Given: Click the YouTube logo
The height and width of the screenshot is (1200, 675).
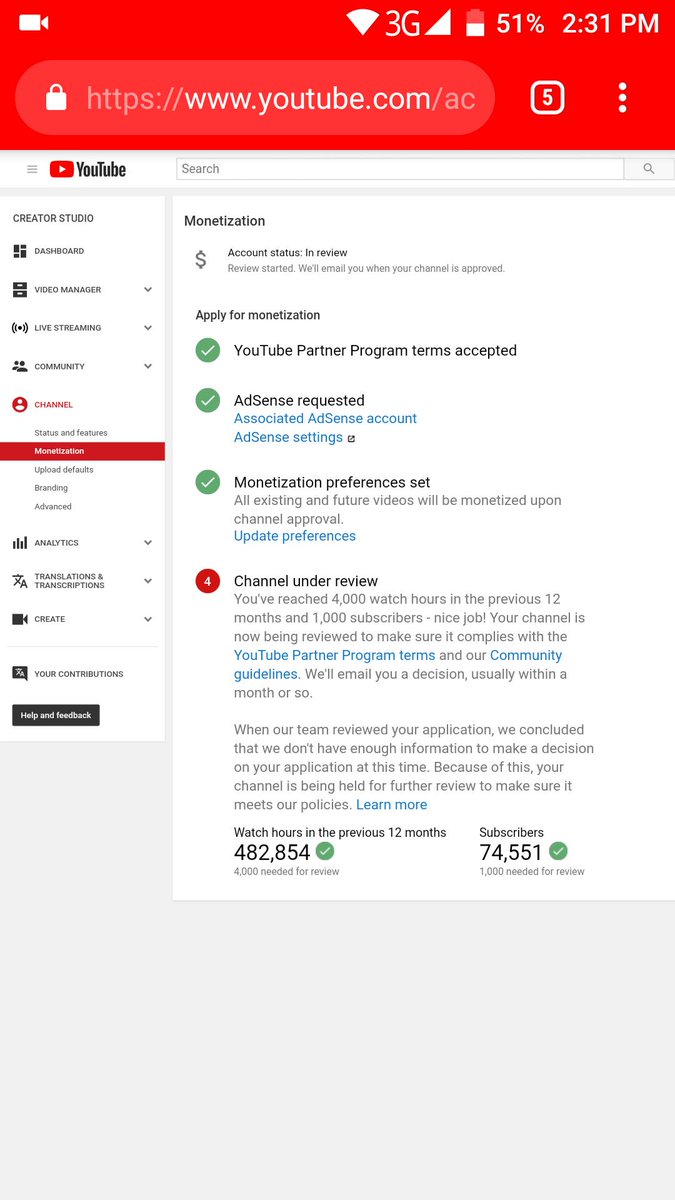Looking at the screenshot, I should (88, 169).
